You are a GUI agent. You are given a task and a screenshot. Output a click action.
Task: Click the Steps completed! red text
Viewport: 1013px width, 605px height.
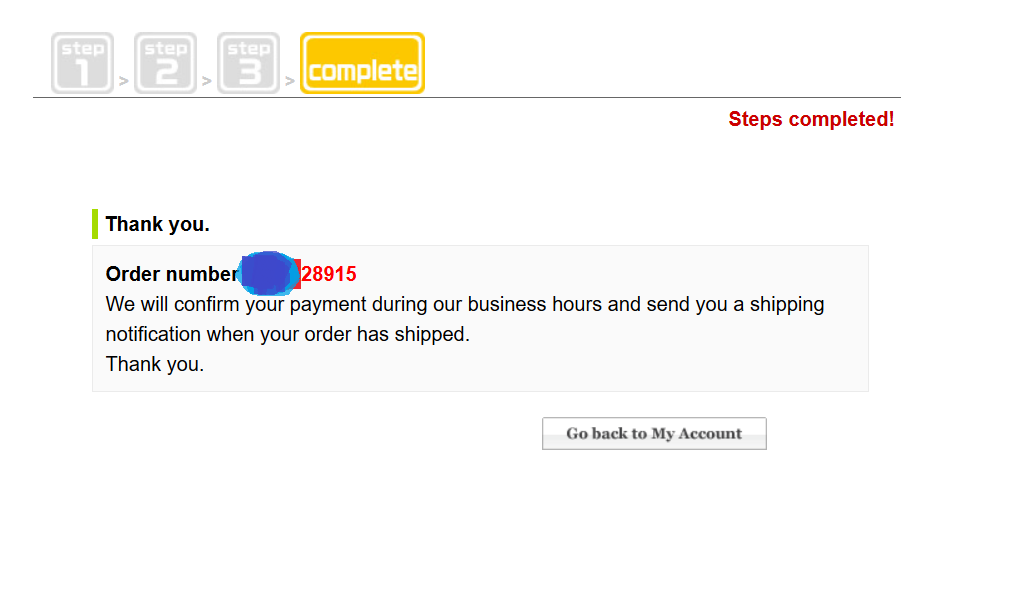(811, 119)
